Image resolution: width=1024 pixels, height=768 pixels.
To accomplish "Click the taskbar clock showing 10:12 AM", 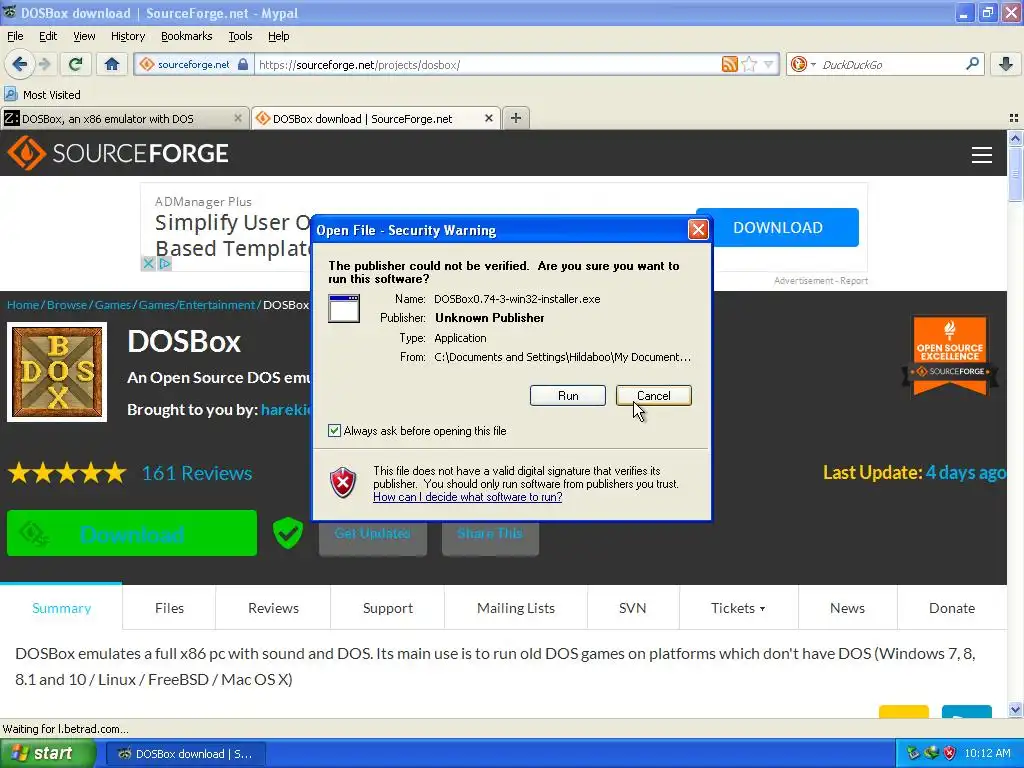I will 987,753.
